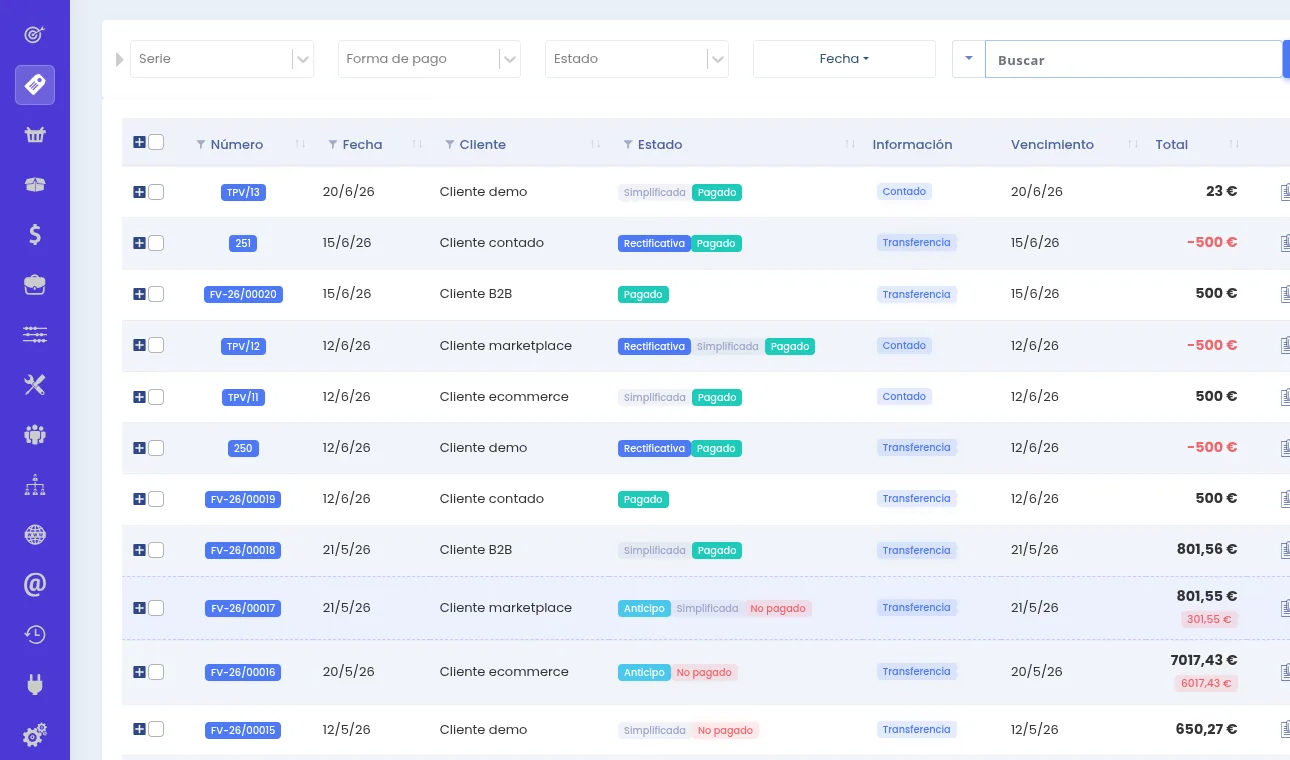Image resolution: width=1290 pixels, height=760 pixels.
Task: Open invoice FV-26/00015
Action: tap(243, 730)
